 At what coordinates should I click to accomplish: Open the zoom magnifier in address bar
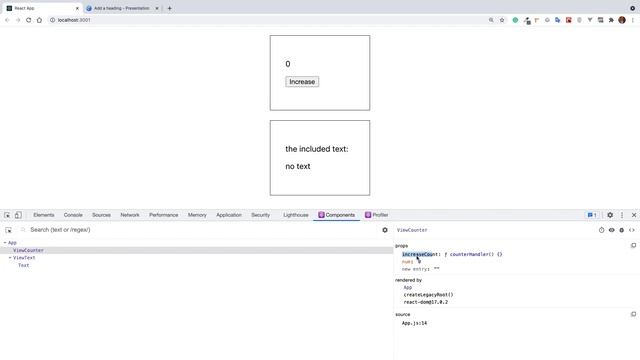tap(491, 20)
